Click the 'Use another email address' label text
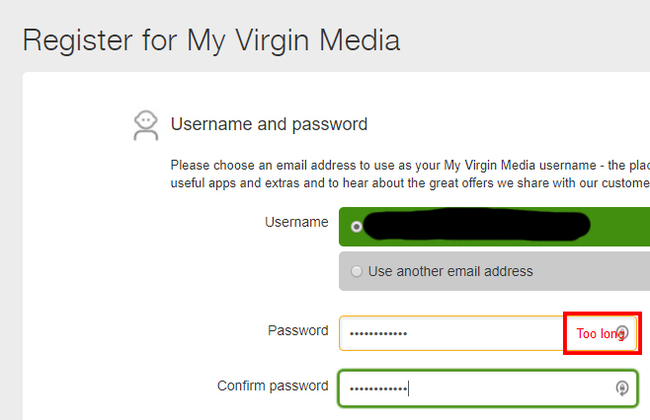 [450, 271]
